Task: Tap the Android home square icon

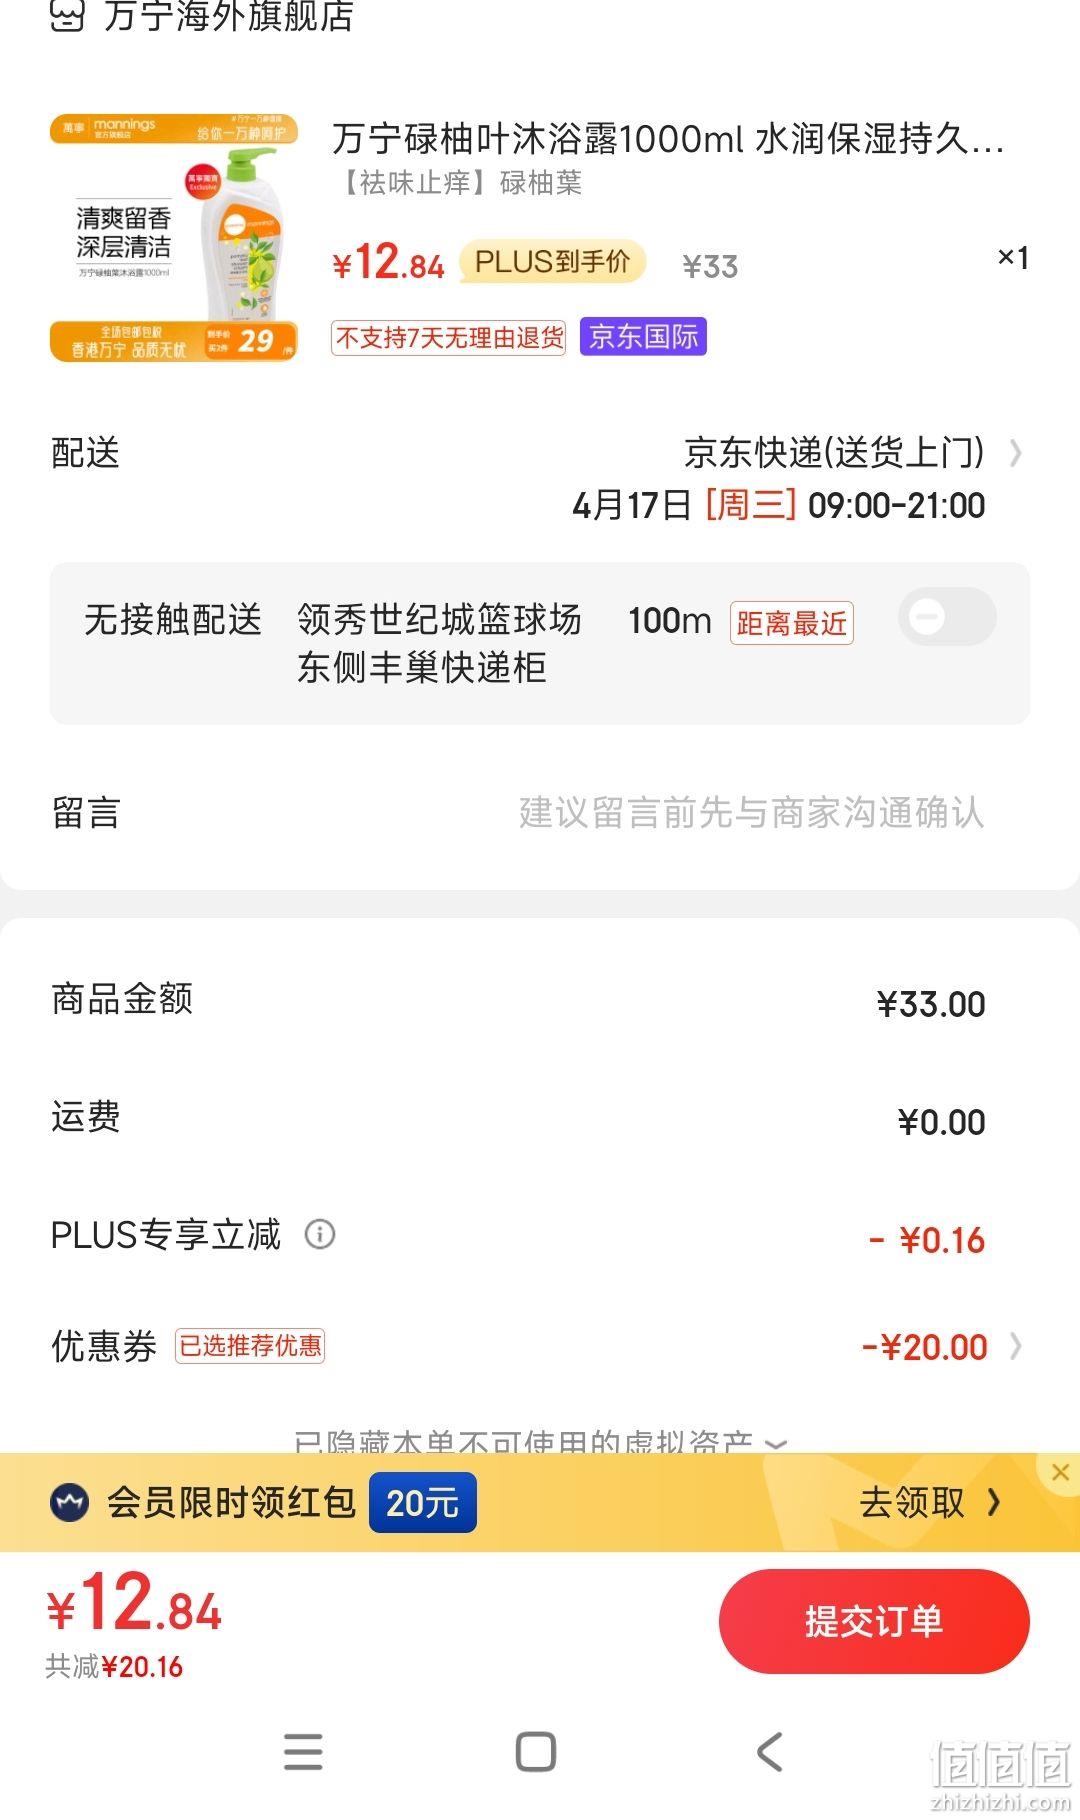Action: 536,1751
